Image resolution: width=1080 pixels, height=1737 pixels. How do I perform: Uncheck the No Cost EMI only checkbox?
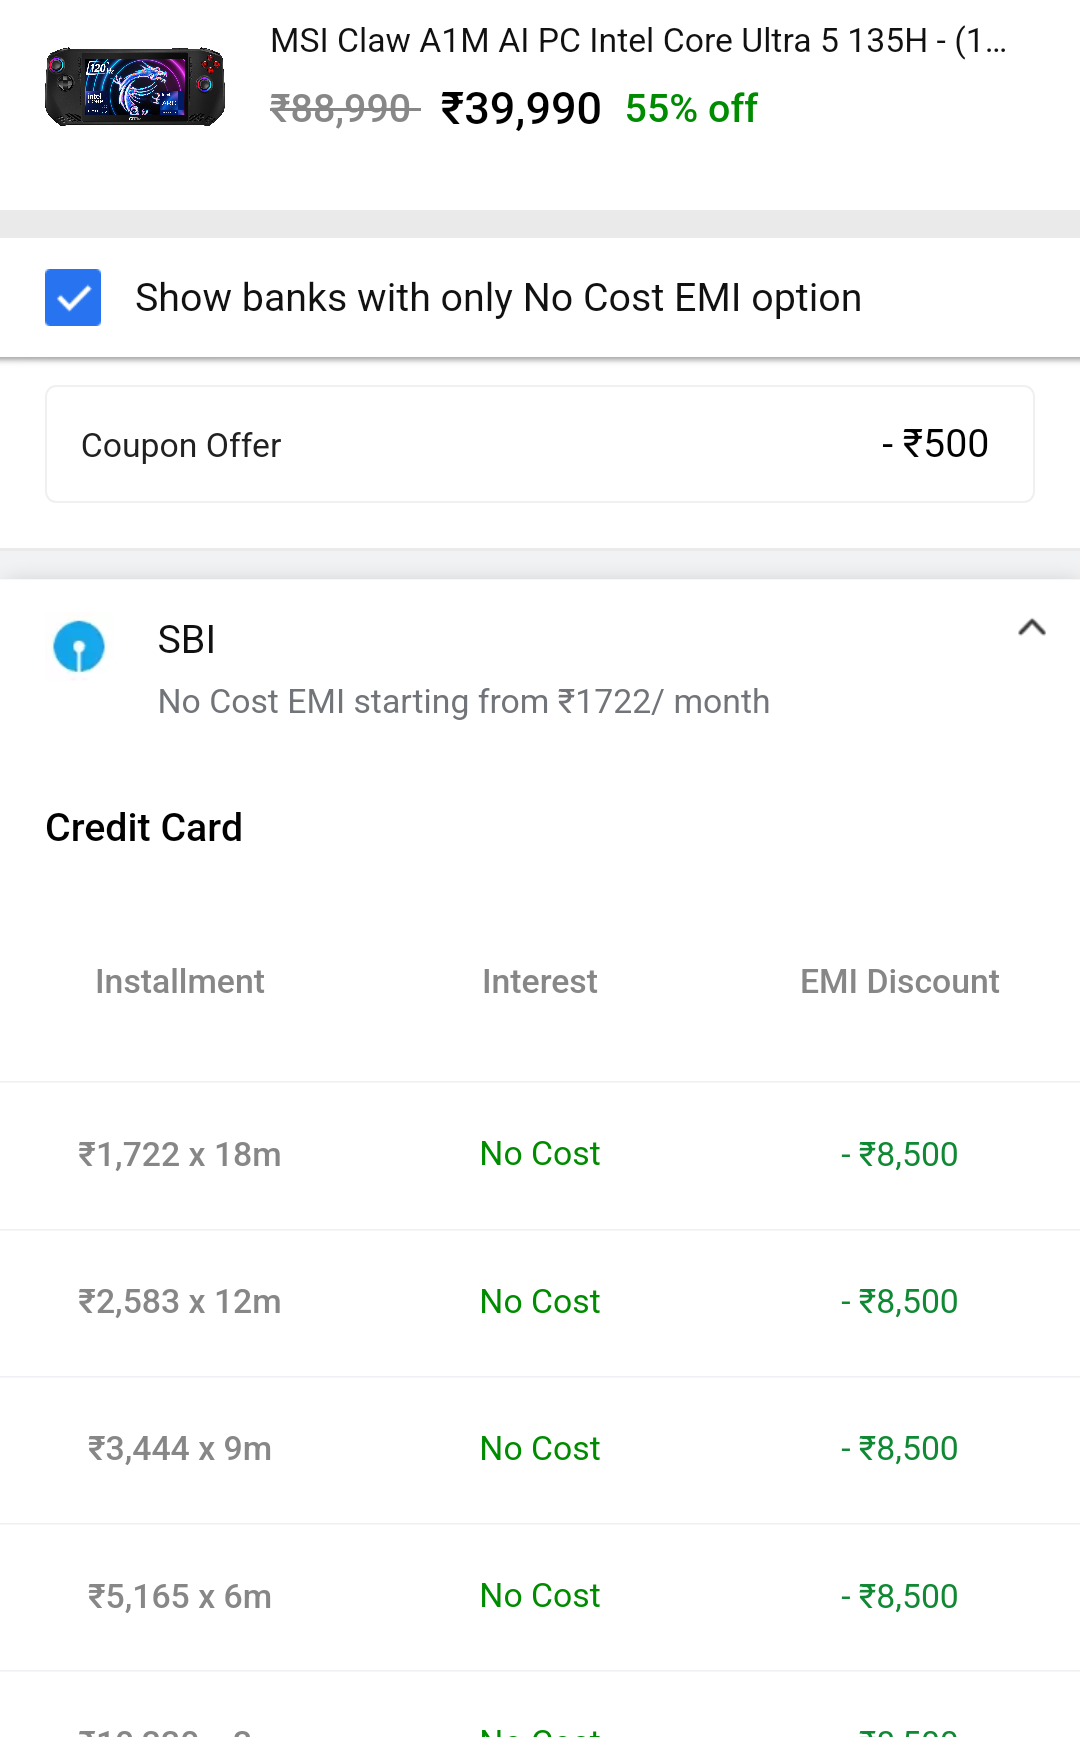click(x=73, y=298)
